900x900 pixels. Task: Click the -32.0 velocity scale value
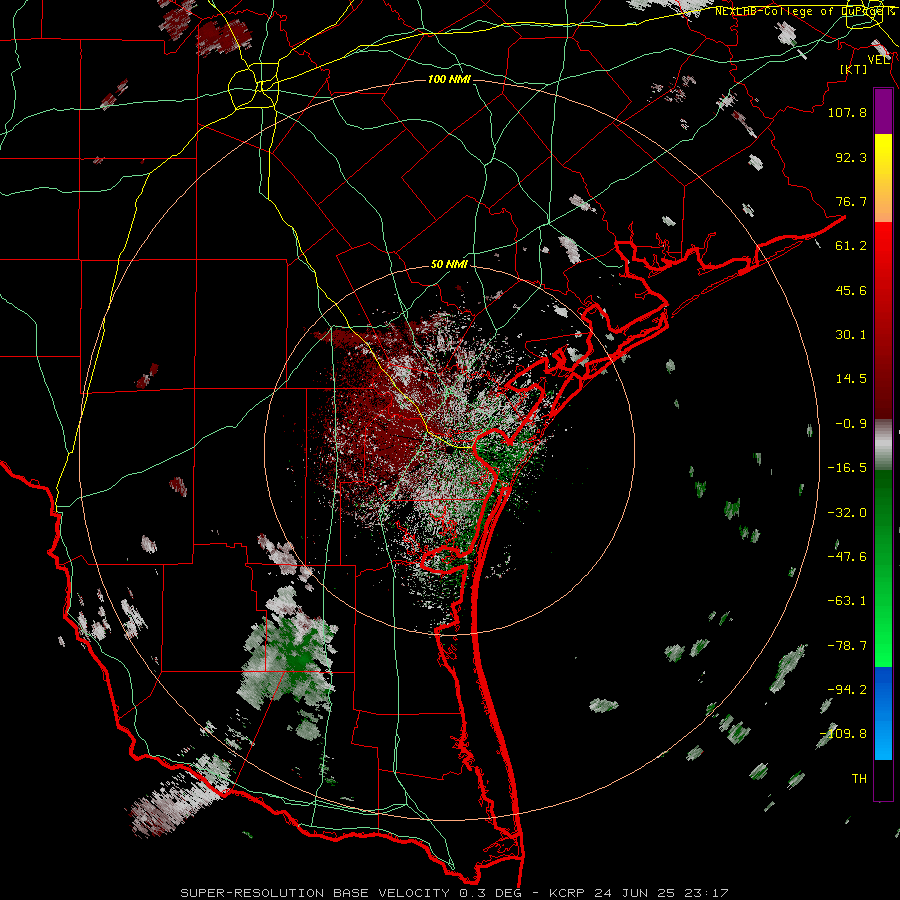click(847, 513)
